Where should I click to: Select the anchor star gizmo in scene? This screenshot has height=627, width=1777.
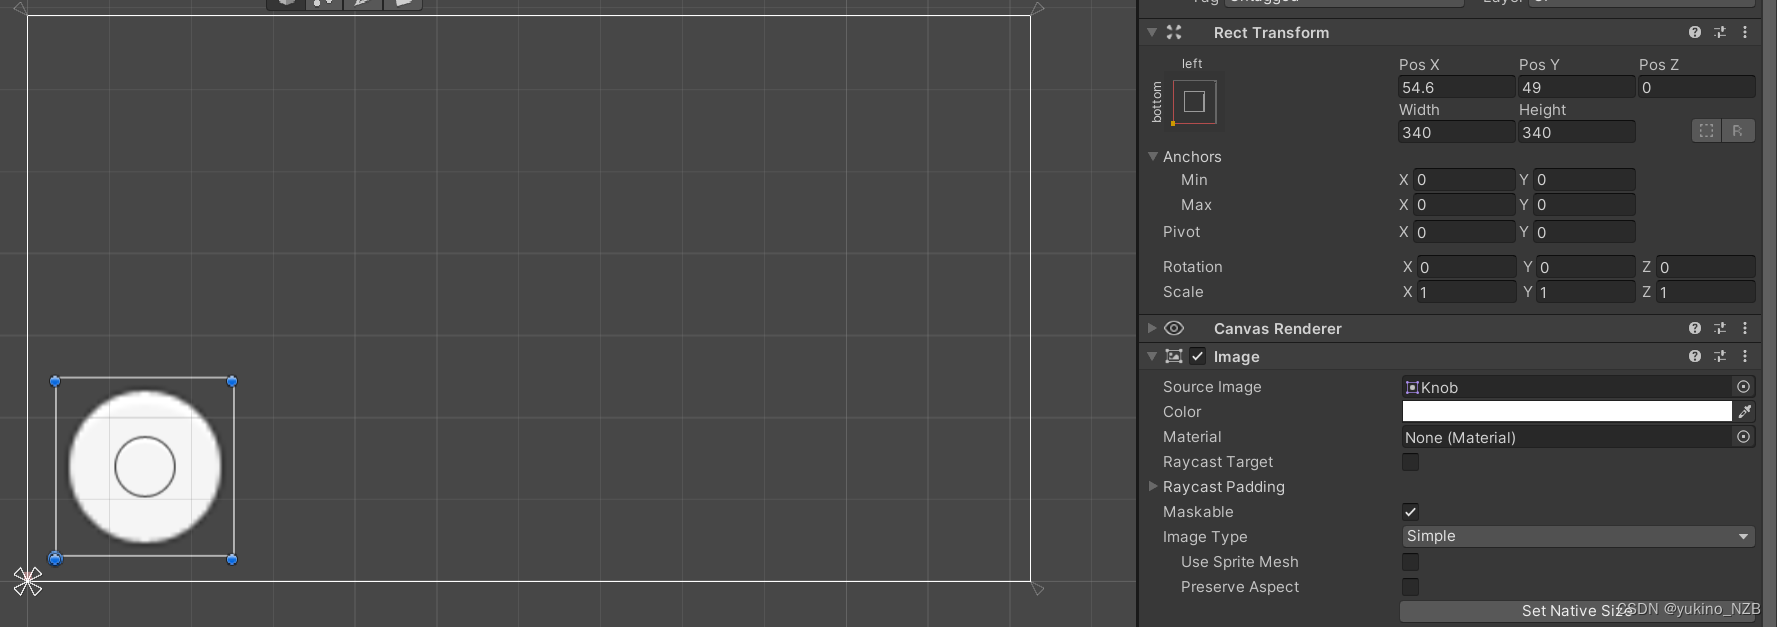pos(28,581)
